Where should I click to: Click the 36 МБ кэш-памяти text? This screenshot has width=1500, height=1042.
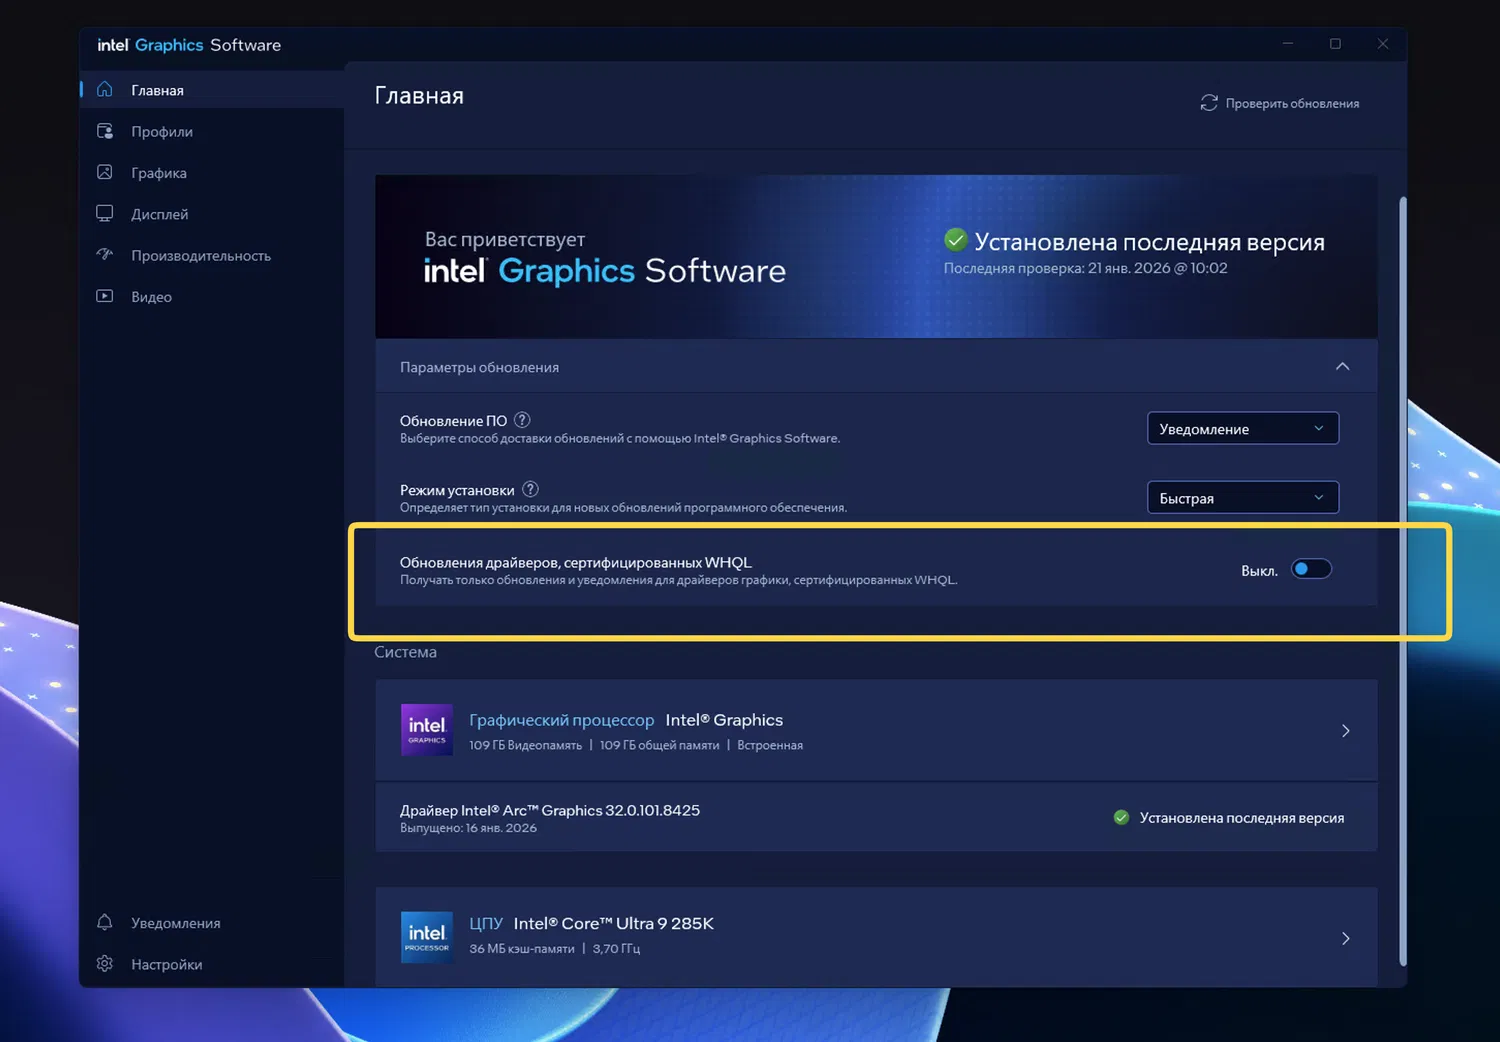coord(522,948)
